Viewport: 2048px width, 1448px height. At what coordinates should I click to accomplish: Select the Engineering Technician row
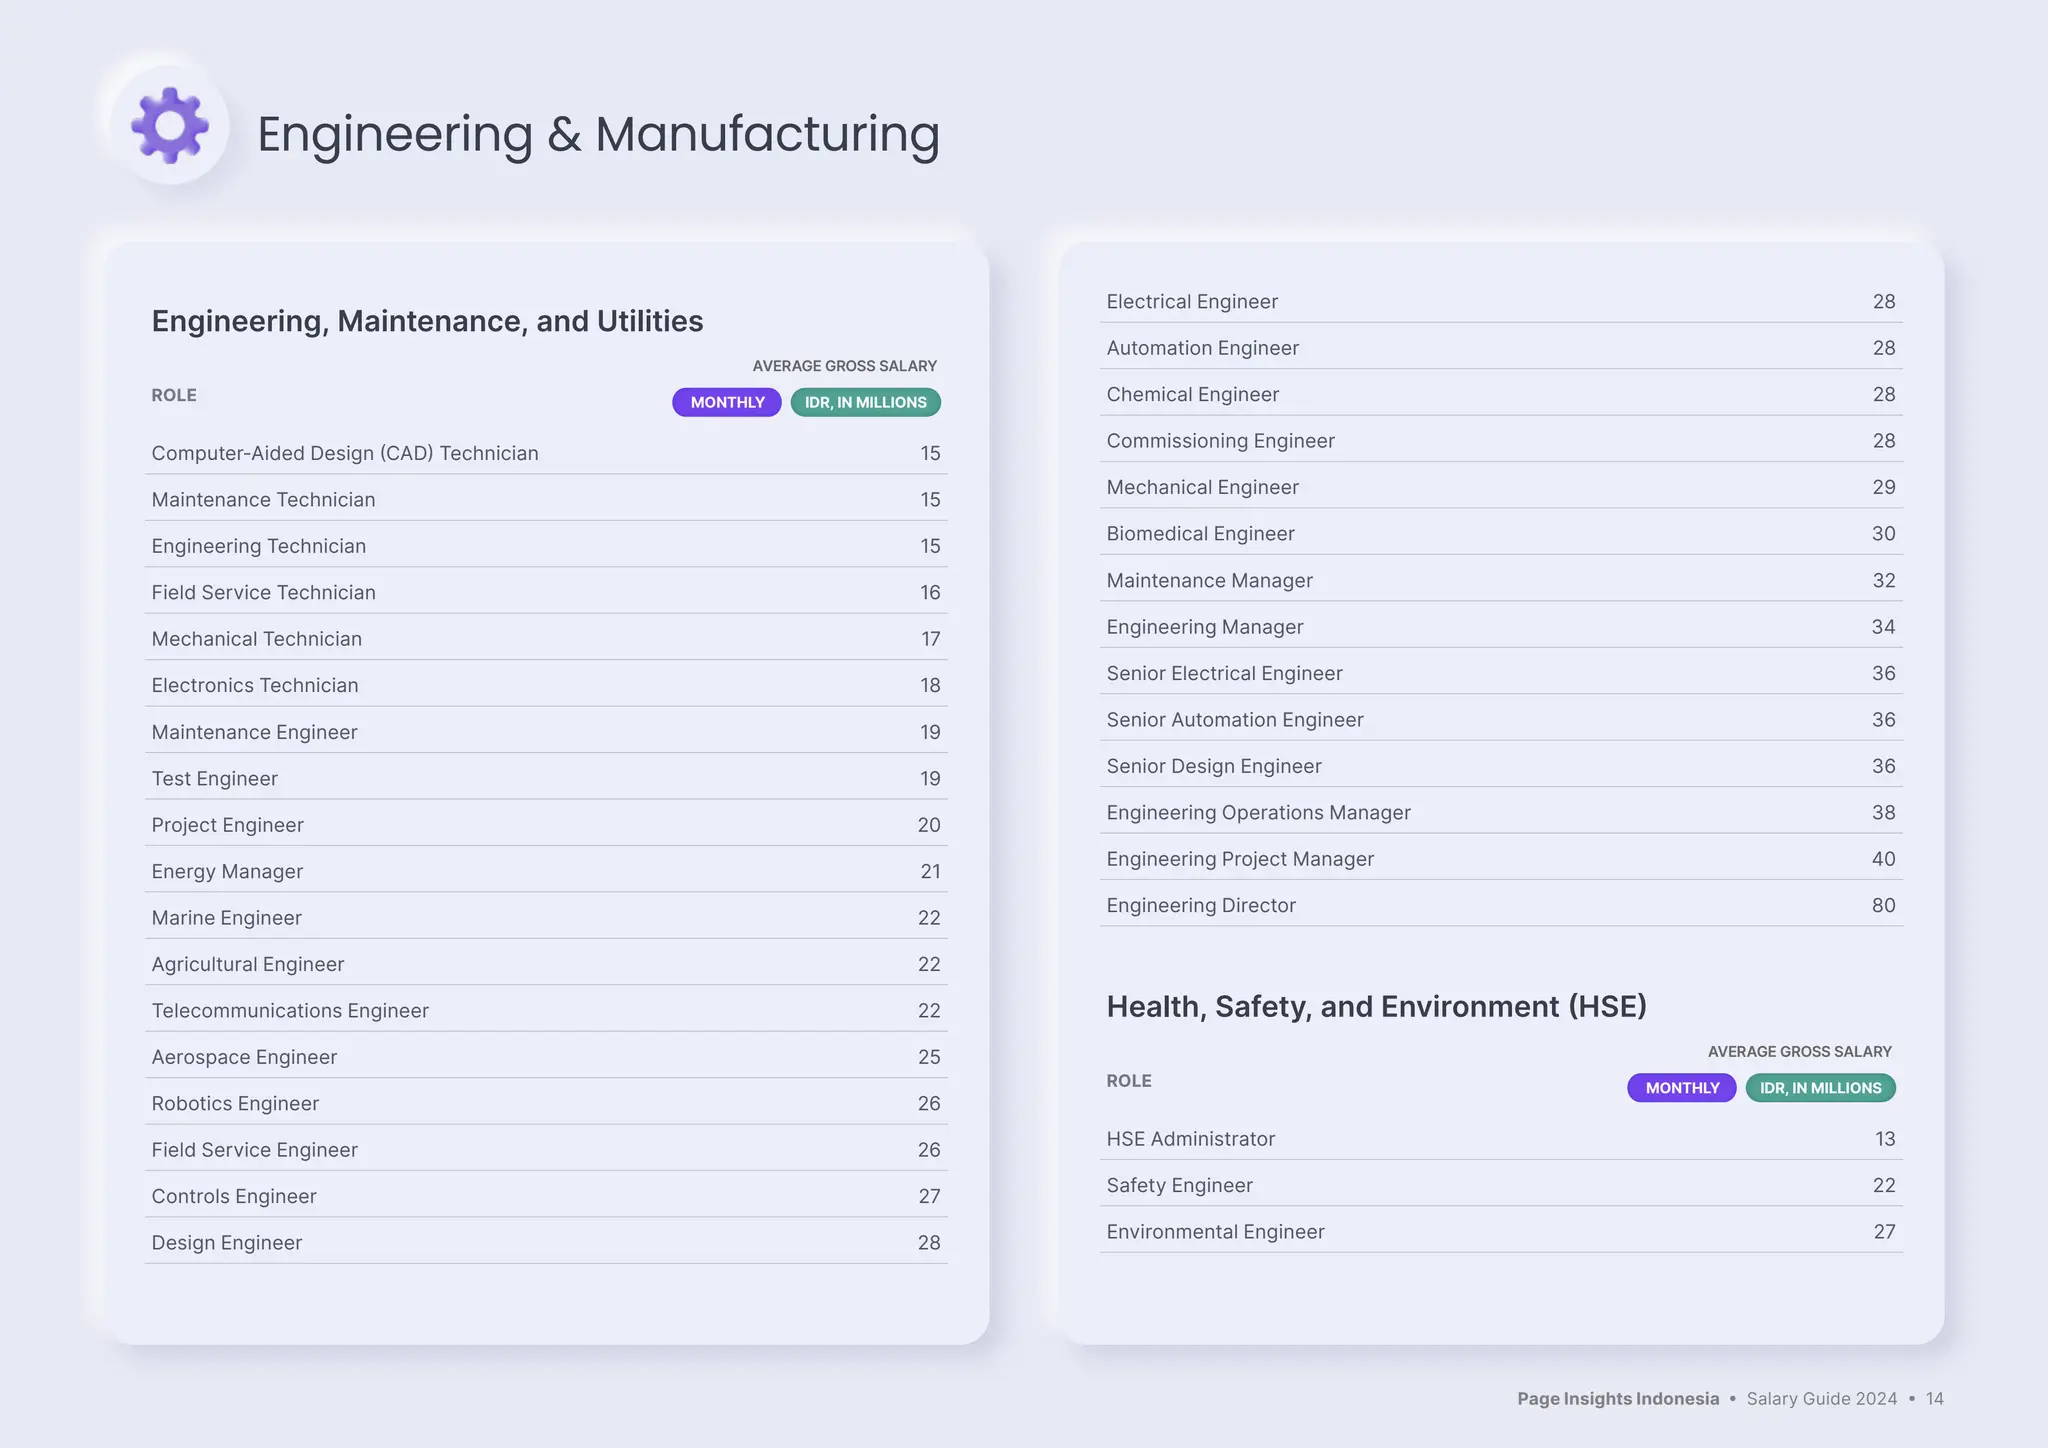tap(546, 546)
